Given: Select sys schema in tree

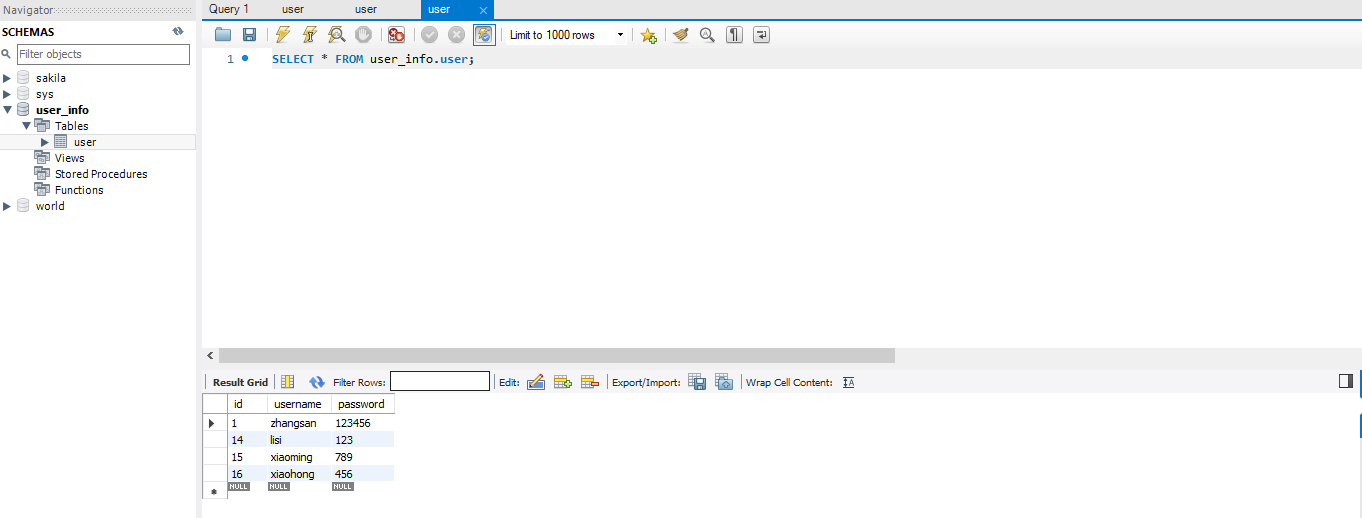Looking at the screenshot, I should click(x=45, y=94).
